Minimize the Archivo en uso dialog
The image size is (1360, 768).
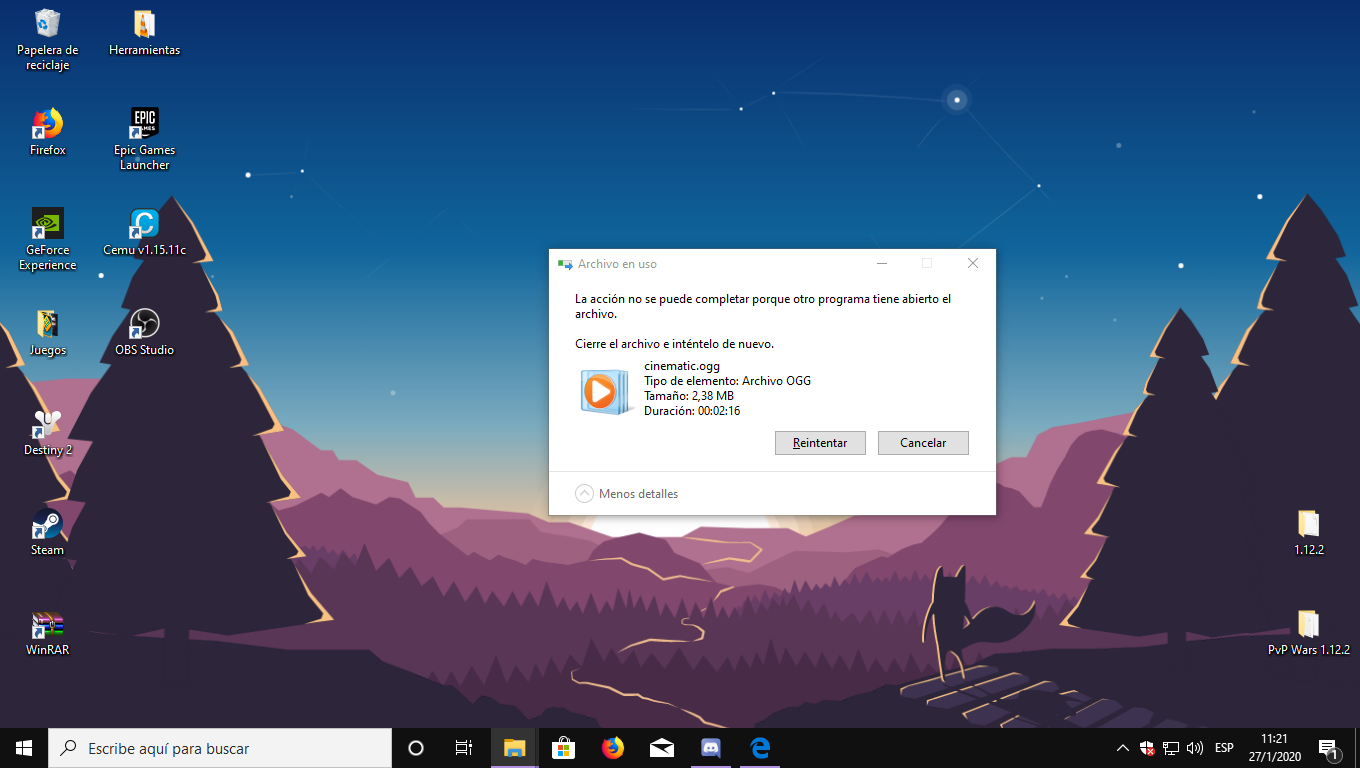[x=881, y=264]
